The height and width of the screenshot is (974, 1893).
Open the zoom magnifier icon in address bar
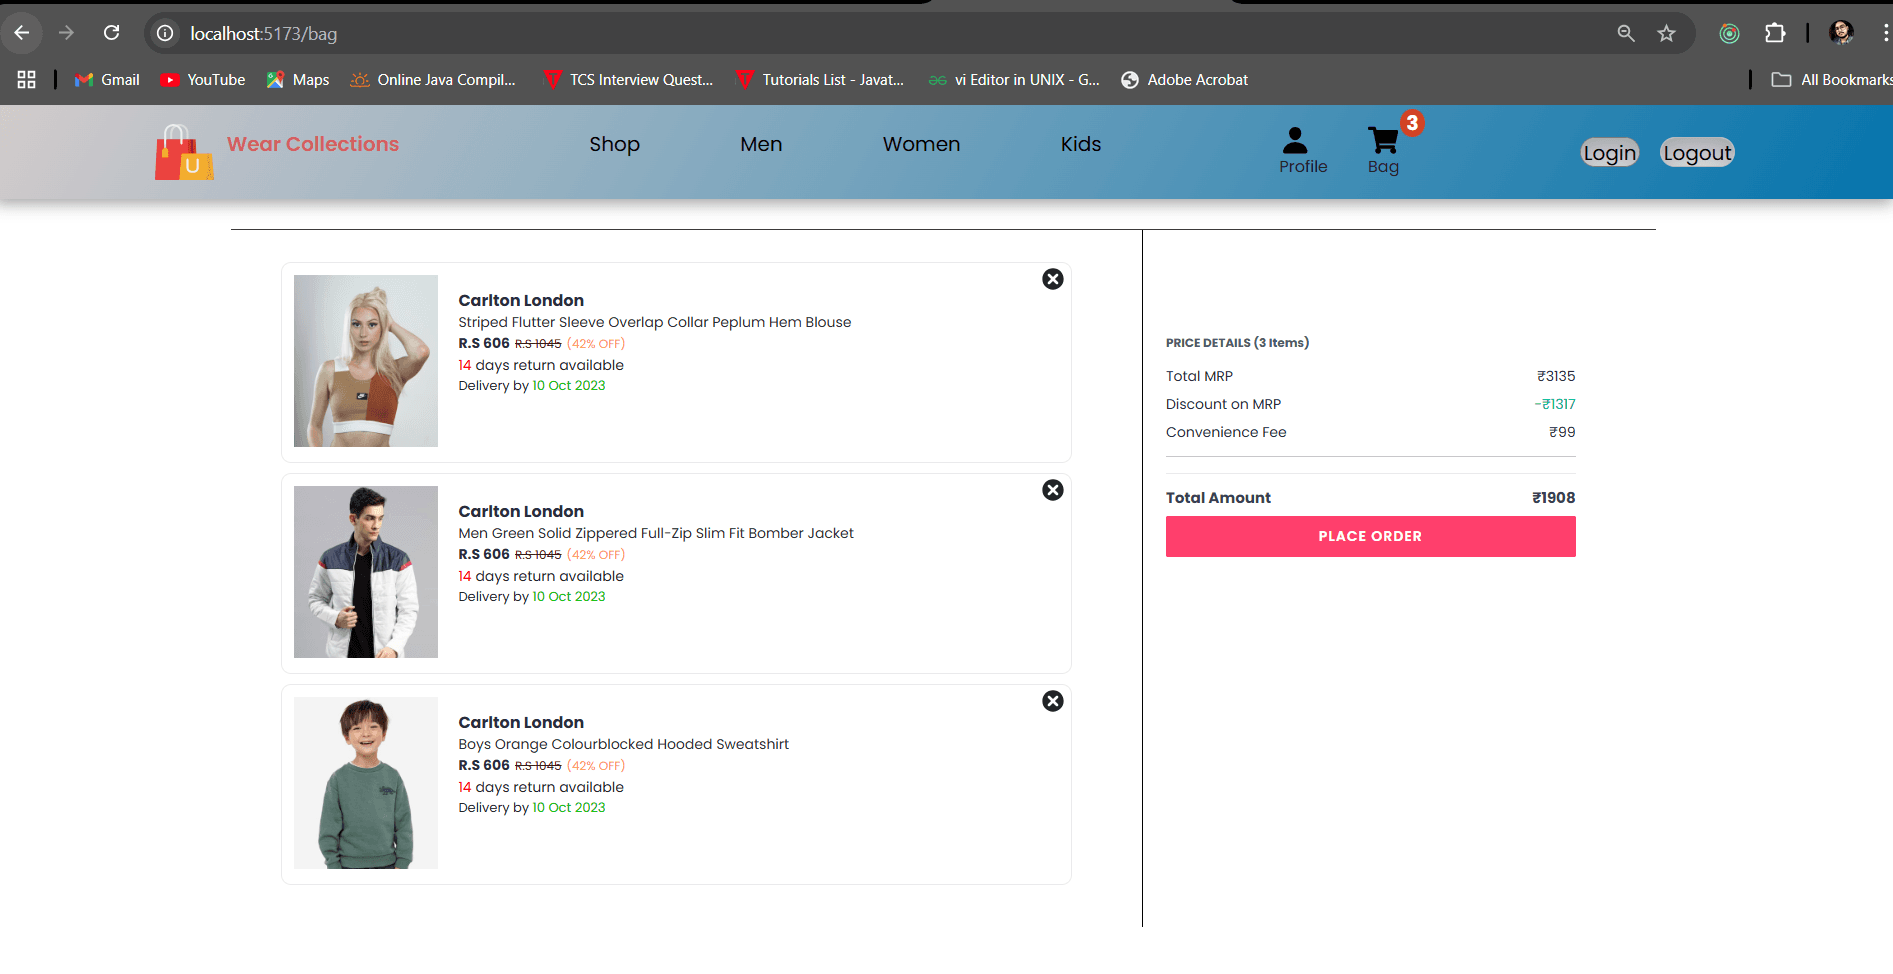pyautogui.click(x=1626, y=33)
